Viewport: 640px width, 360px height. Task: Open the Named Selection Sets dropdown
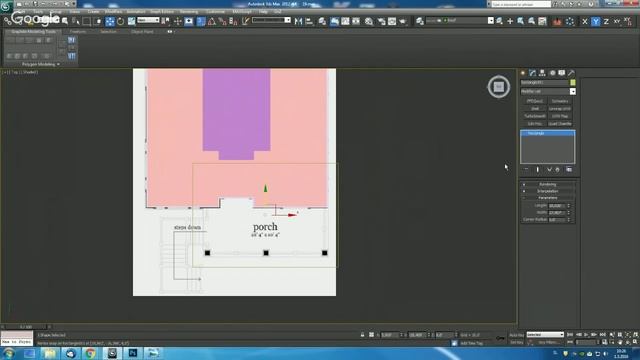[271, 20]
